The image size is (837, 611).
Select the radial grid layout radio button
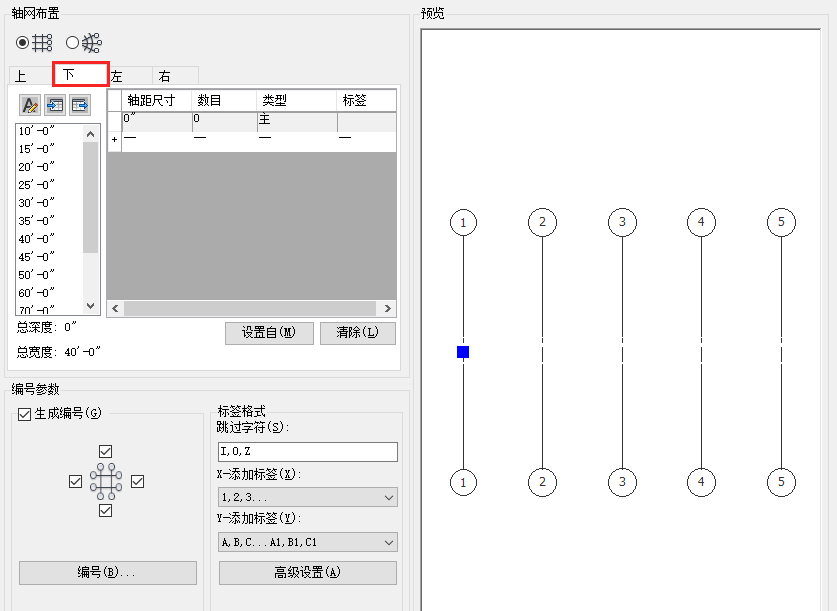click(73, 42)
